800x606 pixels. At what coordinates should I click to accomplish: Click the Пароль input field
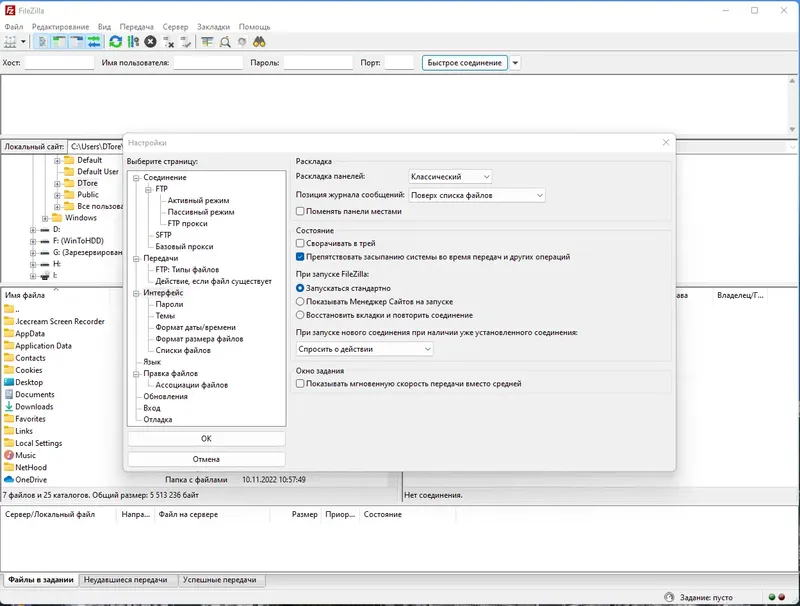pos(318,63)
